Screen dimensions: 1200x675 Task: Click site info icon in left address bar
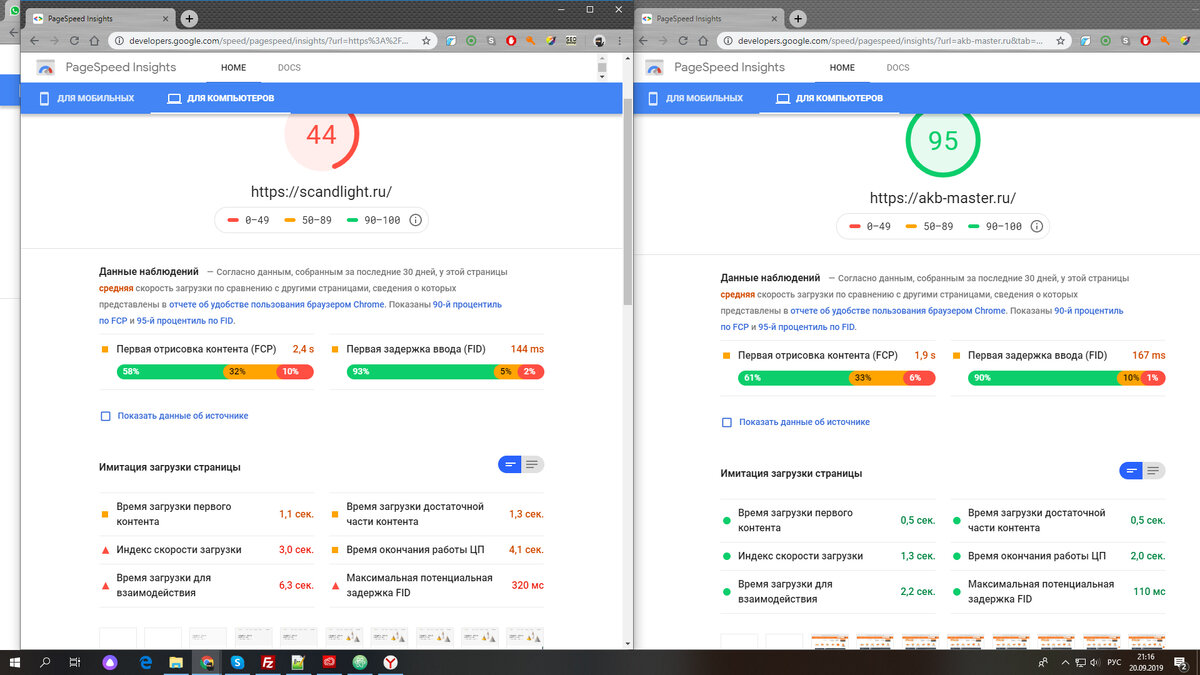pyautogui.click(x=119, y=41)
